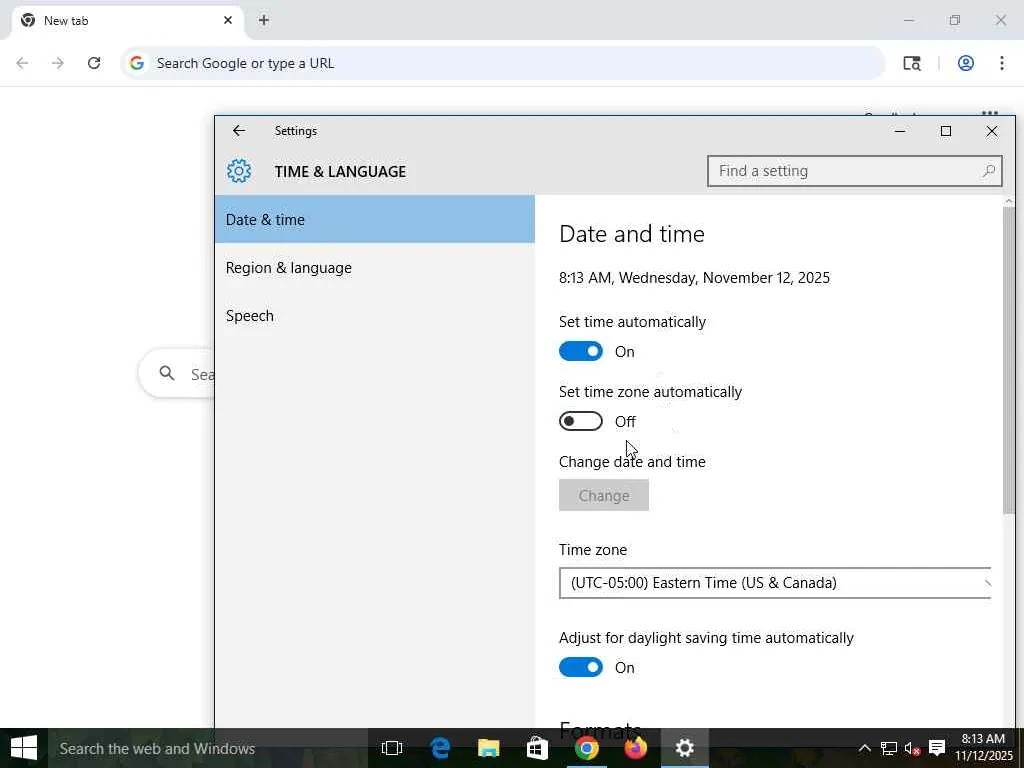The height and width of the screenshot is (768, 1024).
Task: Click the taskbar clock showing 8:13 AM
Action: point(983,748)
